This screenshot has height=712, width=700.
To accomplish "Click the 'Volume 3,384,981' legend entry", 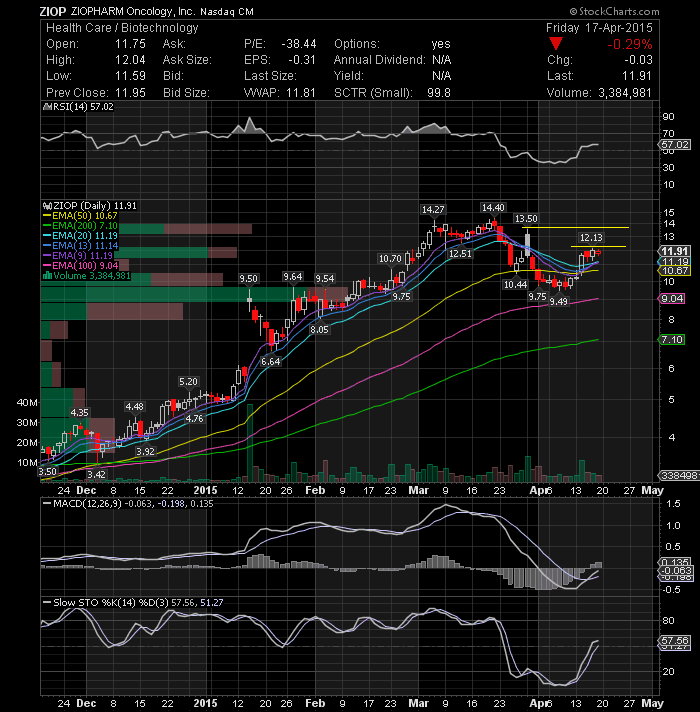I will (91, 276).
